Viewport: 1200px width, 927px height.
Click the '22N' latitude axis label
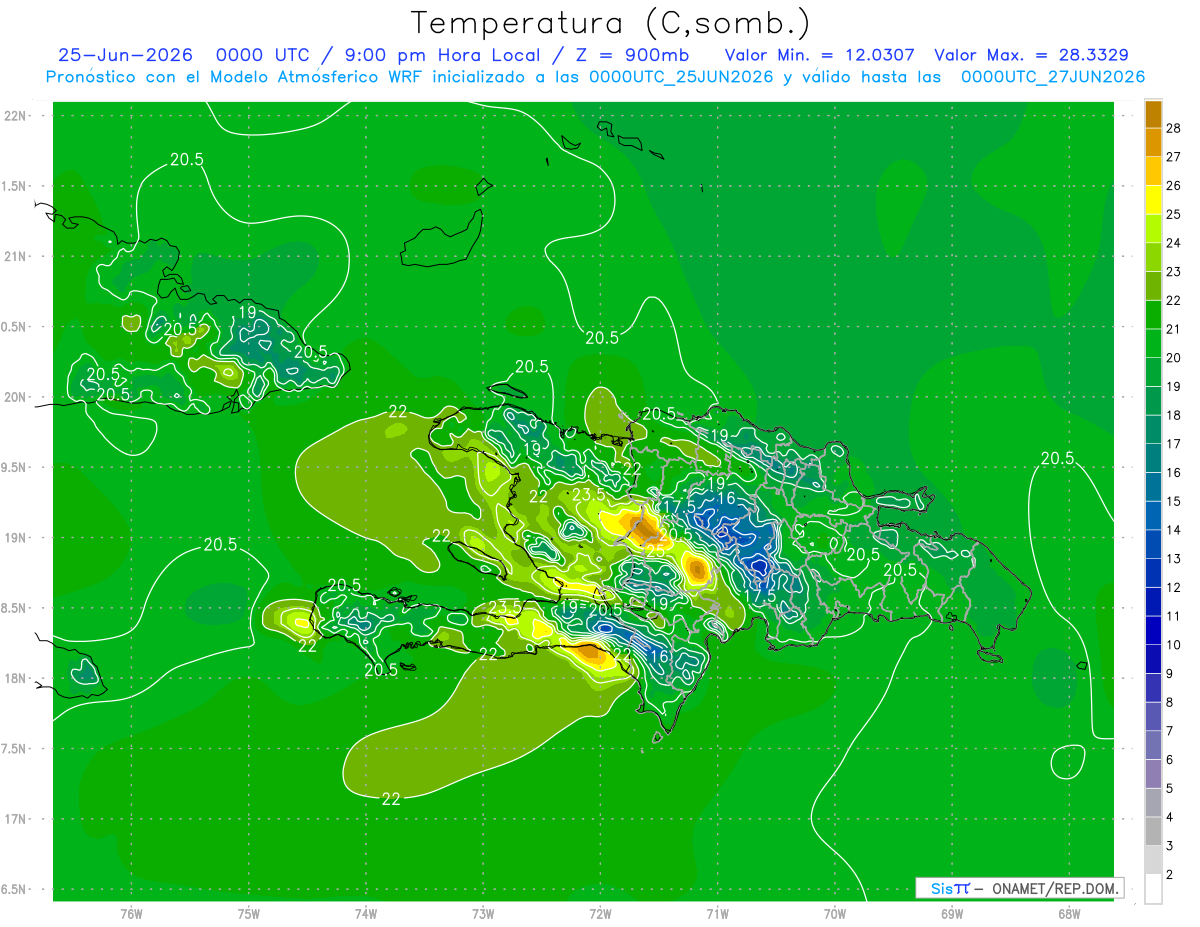coord(15,115)
